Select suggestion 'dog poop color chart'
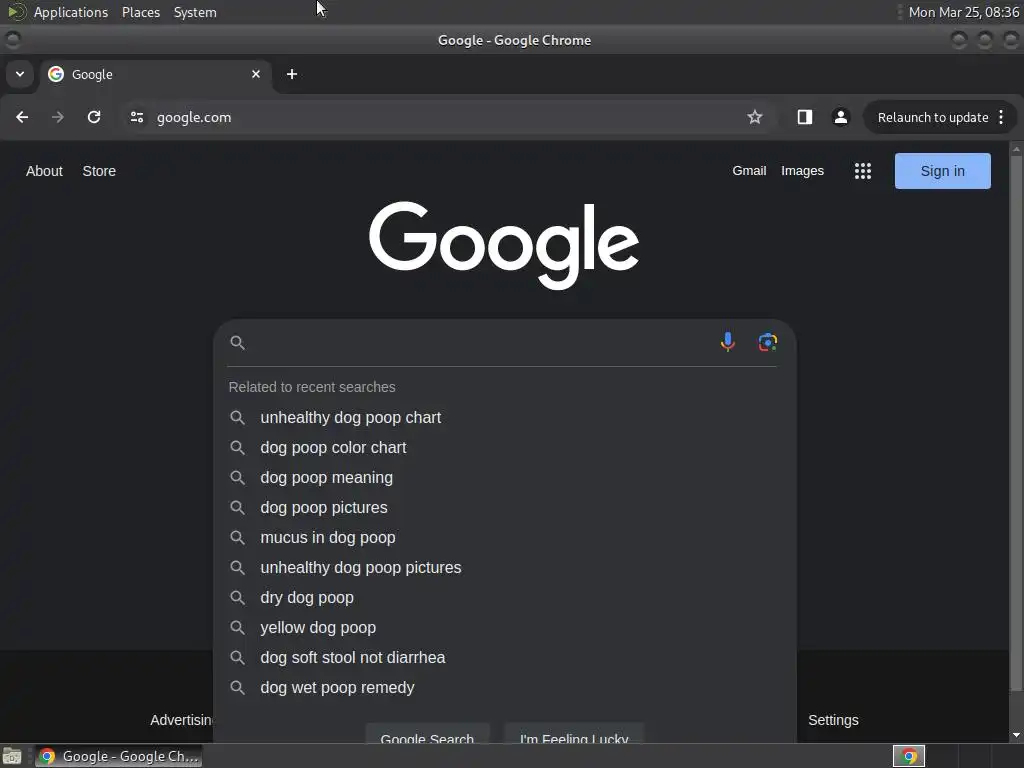Screen dimensions: 1024x768 pyautogui.click(x=333, y=447)
